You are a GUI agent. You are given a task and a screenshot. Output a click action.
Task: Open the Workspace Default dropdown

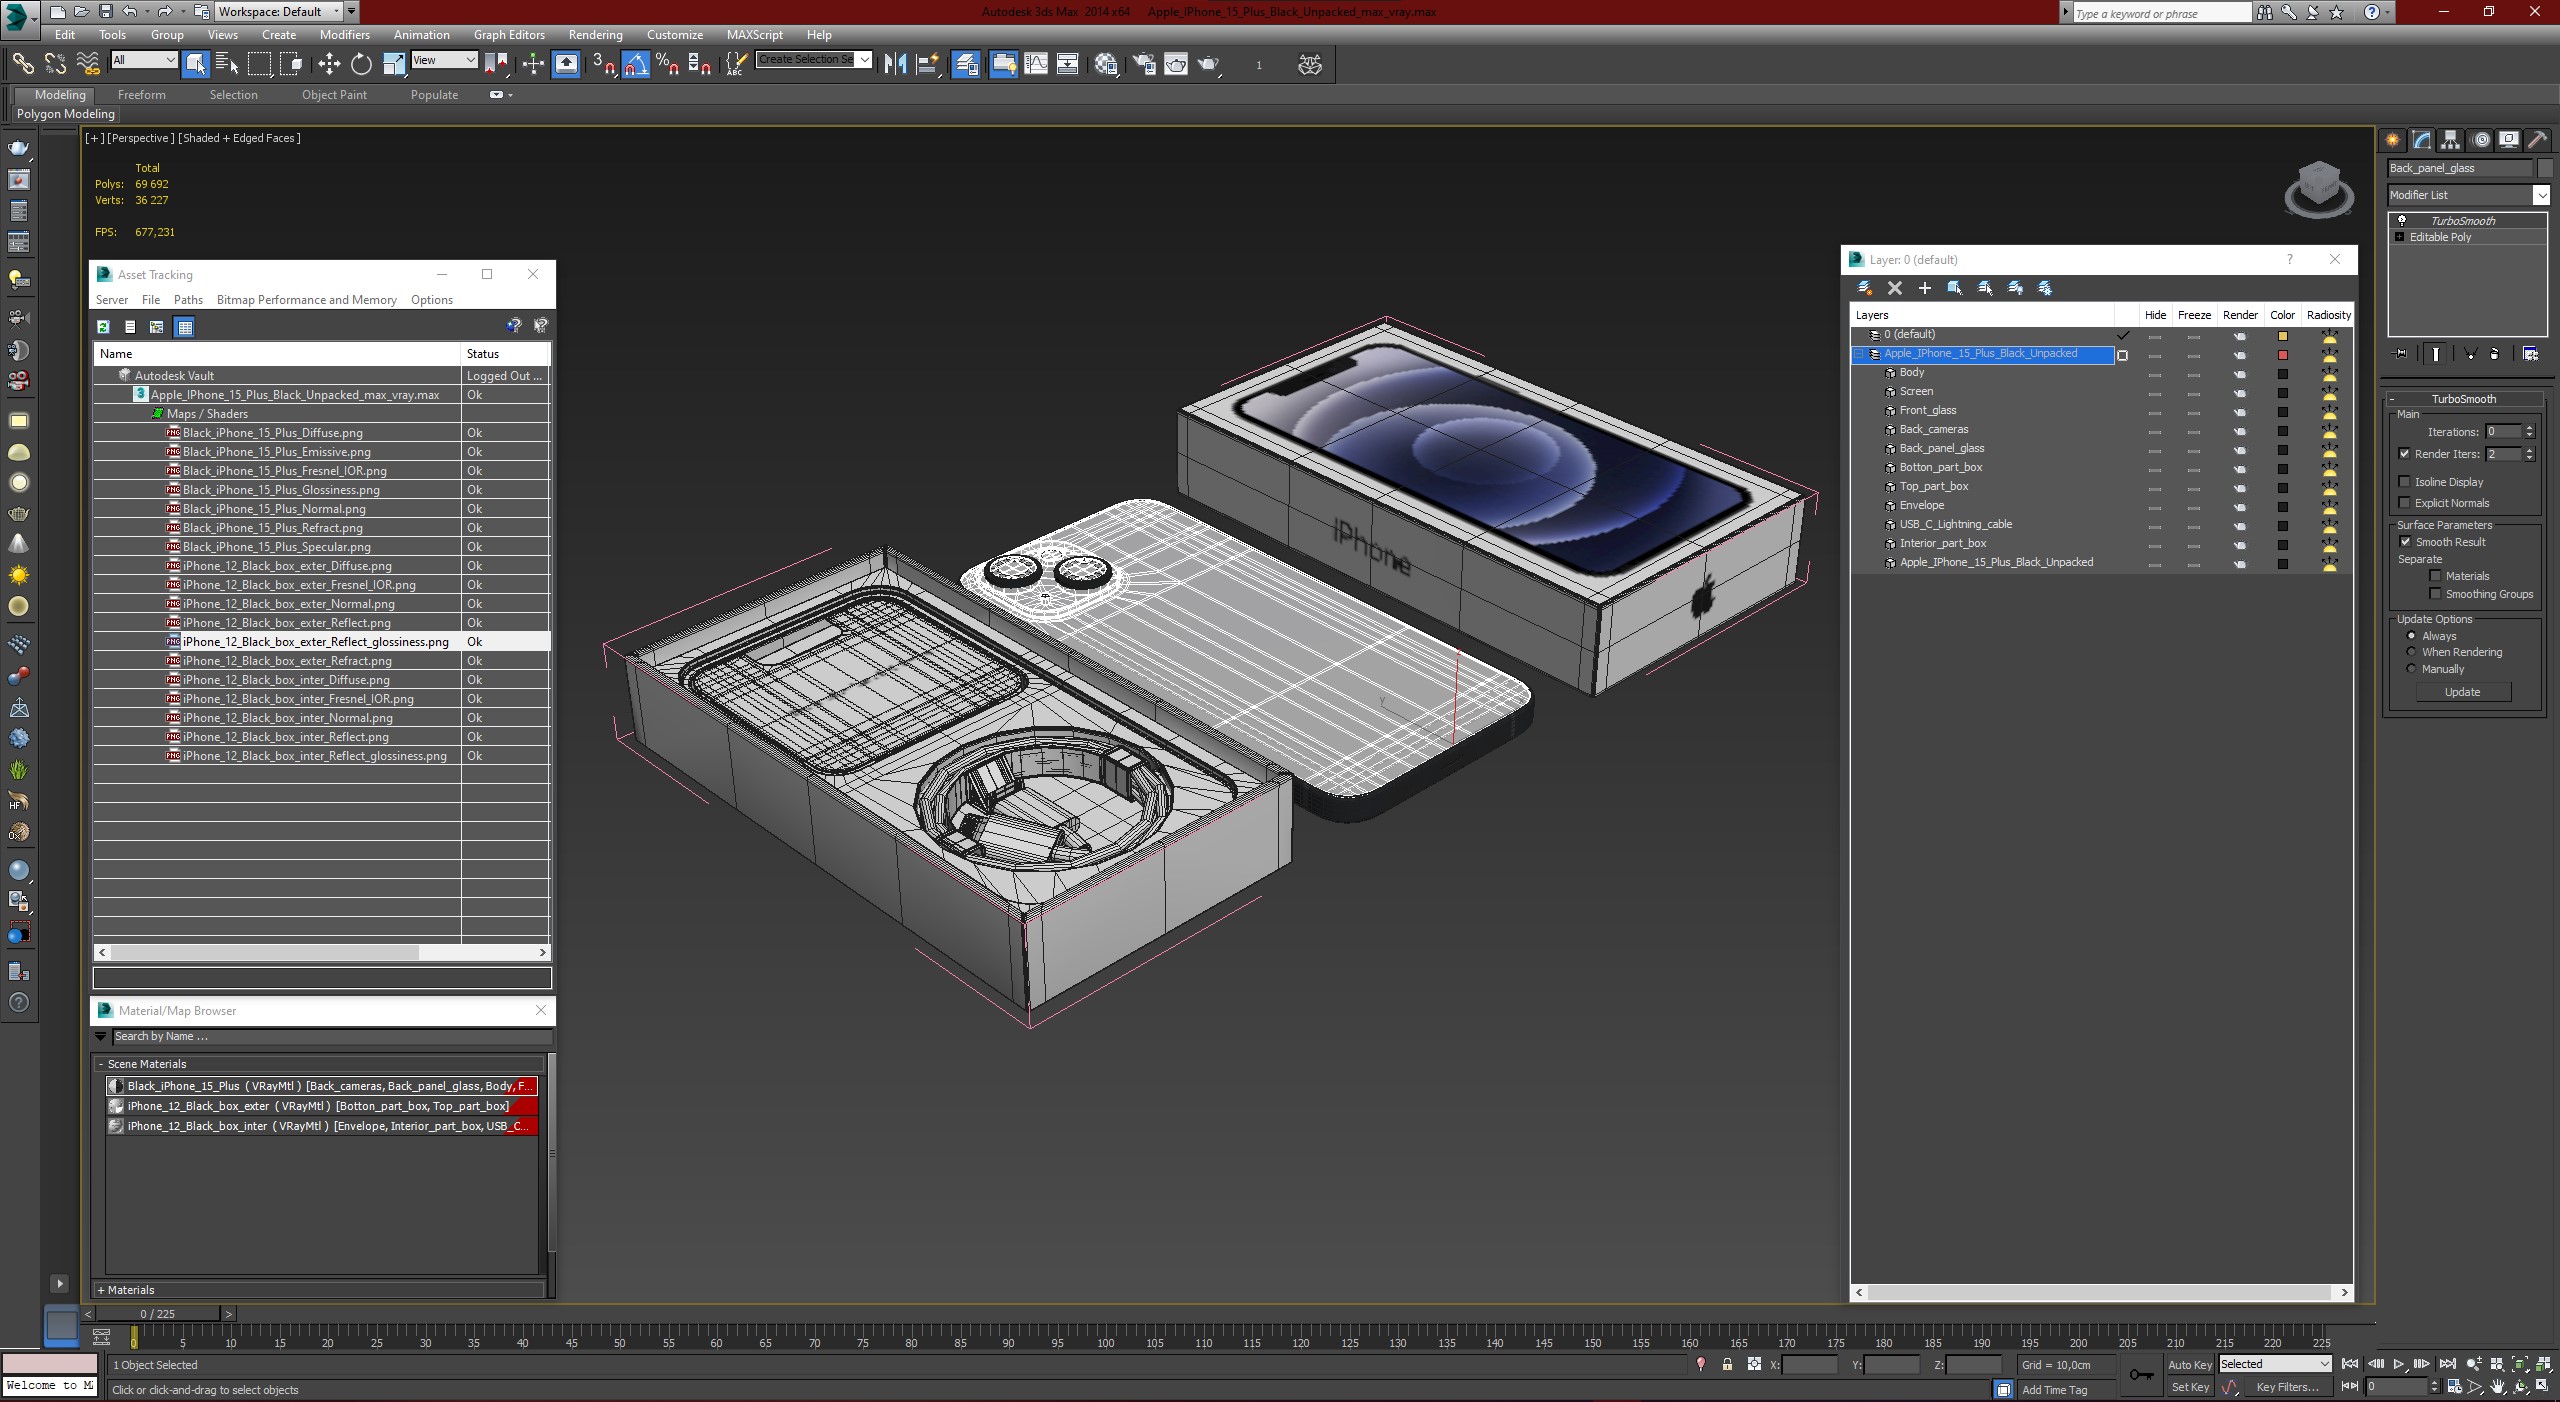tap(336, 12)
